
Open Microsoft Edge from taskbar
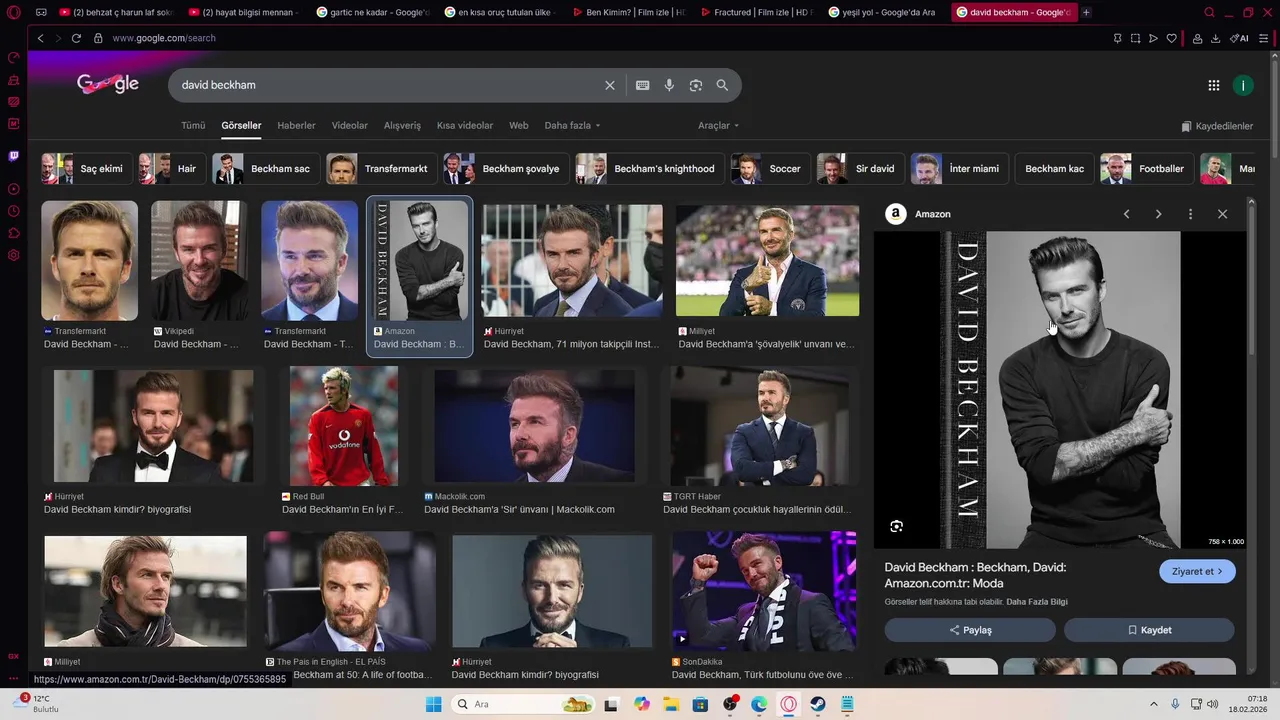point(759,704)
